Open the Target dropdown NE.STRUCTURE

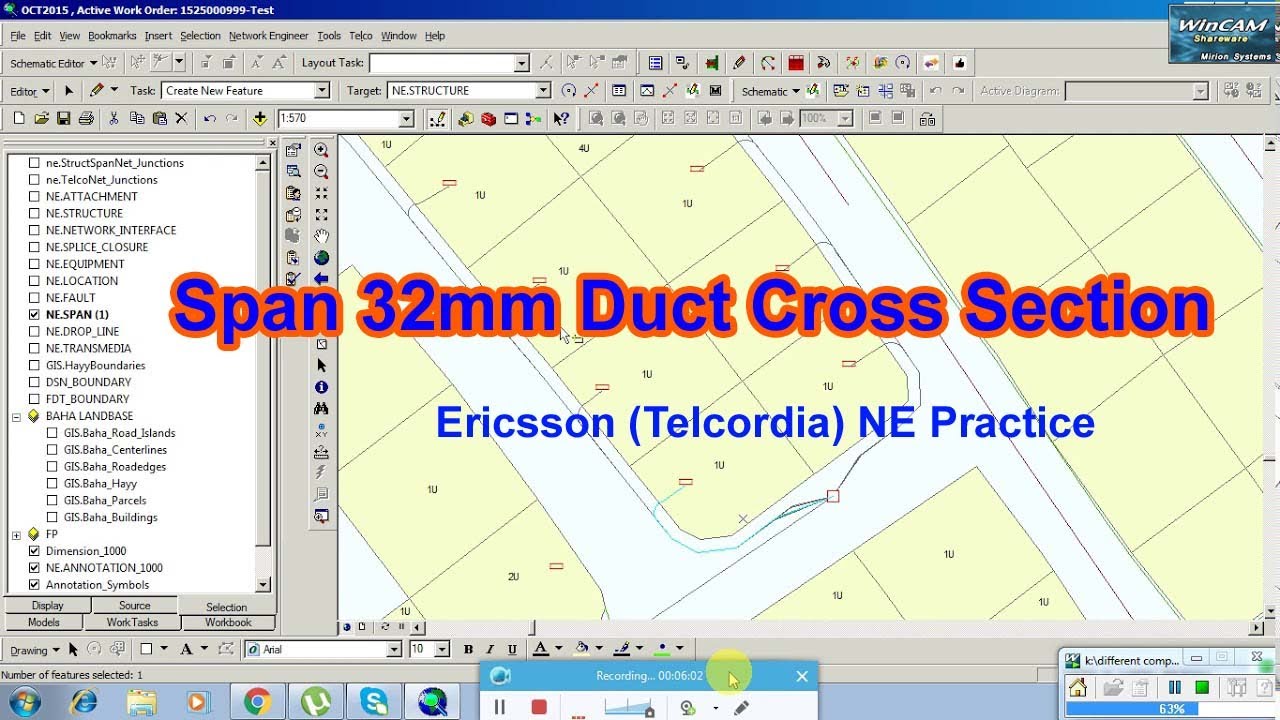(543, 90)
